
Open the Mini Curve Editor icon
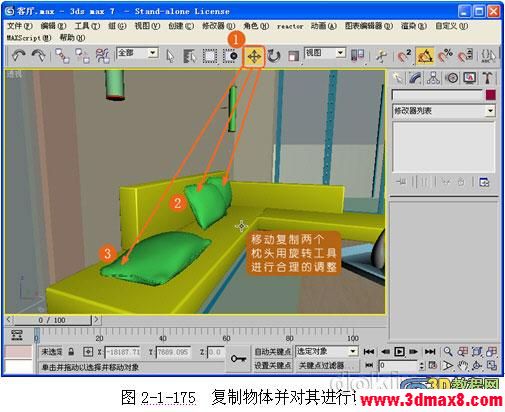tap(17, 335)
